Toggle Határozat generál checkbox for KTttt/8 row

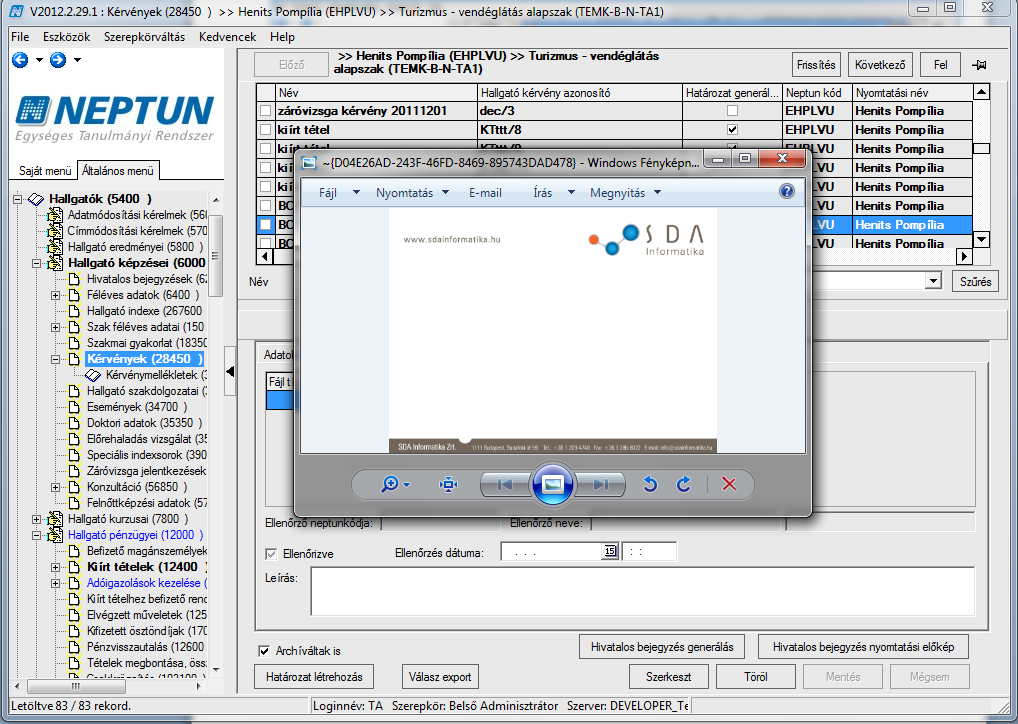pyautogui.click(x=732, y=130)
